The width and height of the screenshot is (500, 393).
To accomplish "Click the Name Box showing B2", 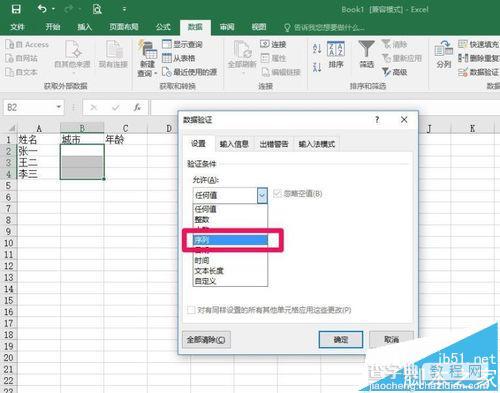I will (29, 107).
